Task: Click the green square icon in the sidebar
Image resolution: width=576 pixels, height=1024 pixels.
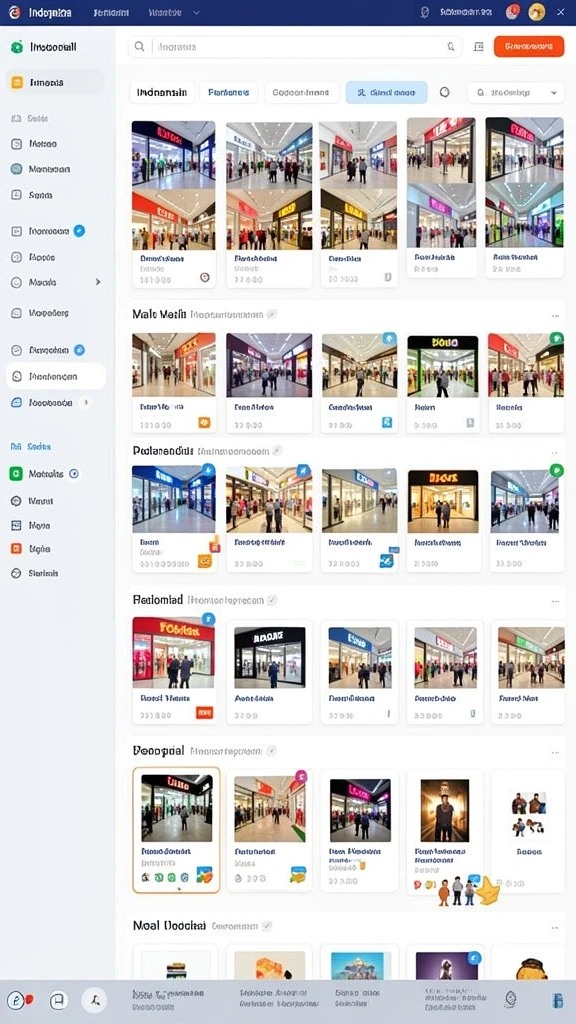Action: 16,474
